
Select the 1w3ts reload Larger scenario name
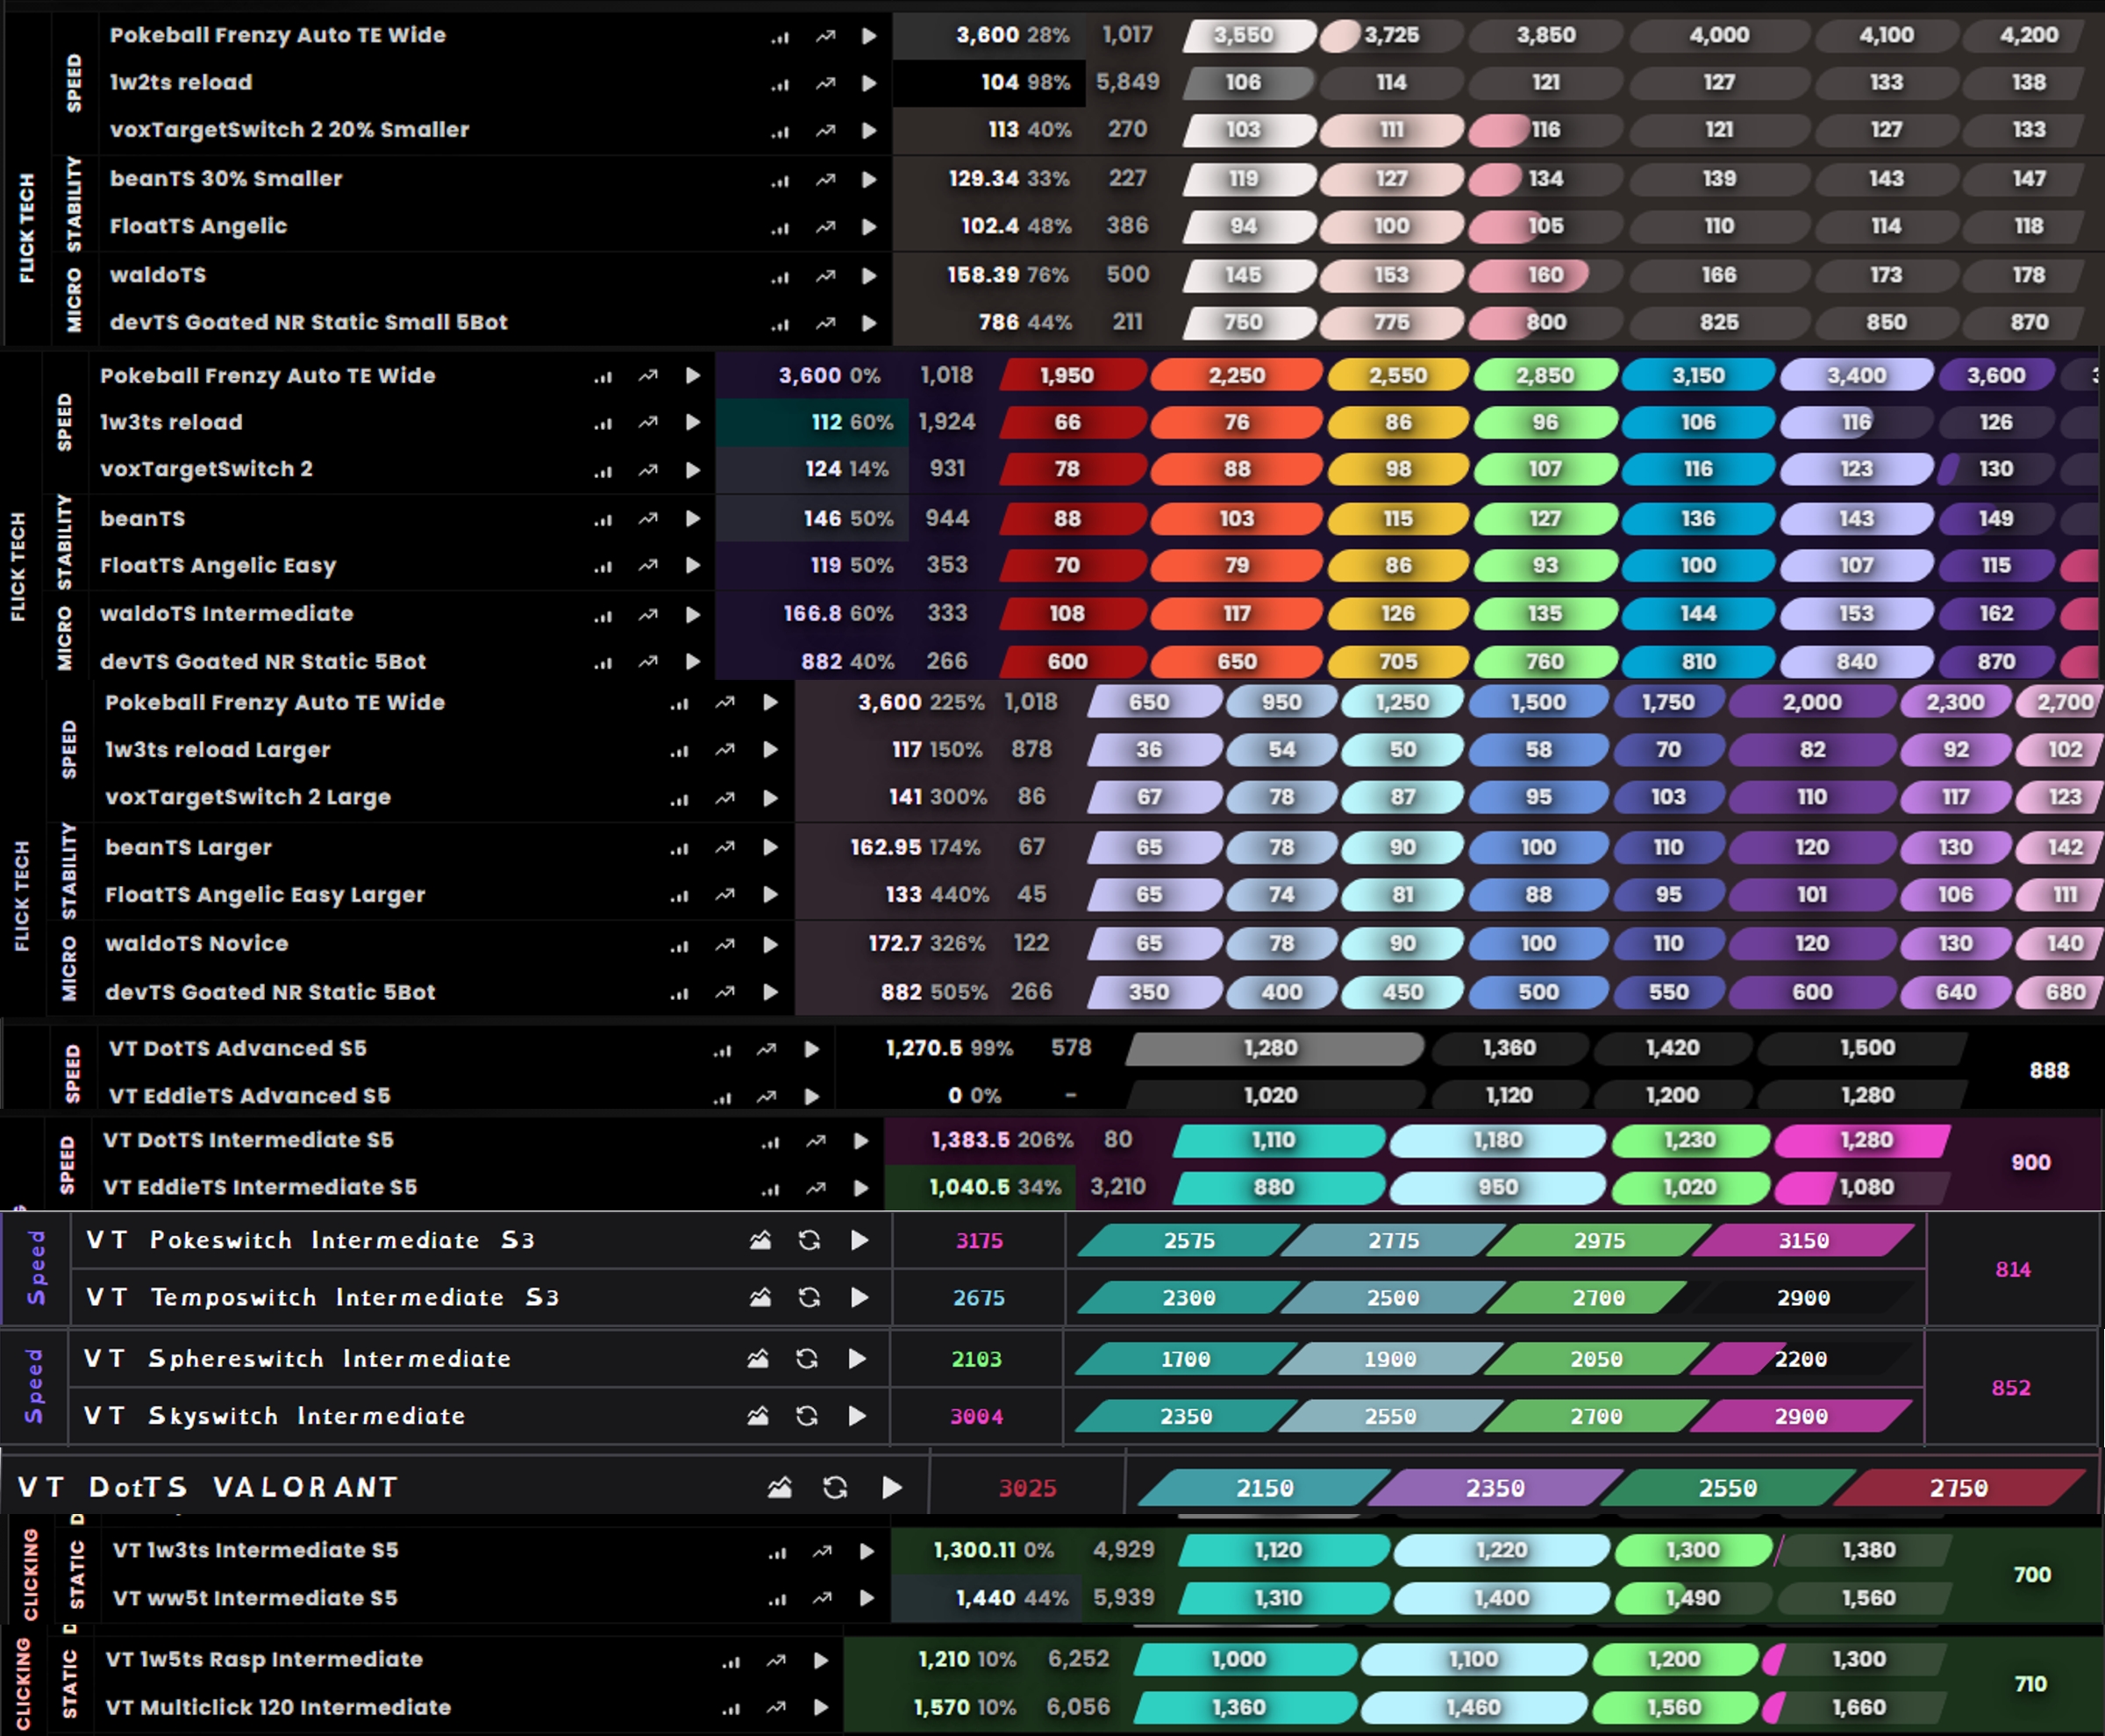click(x=217, y=750)
